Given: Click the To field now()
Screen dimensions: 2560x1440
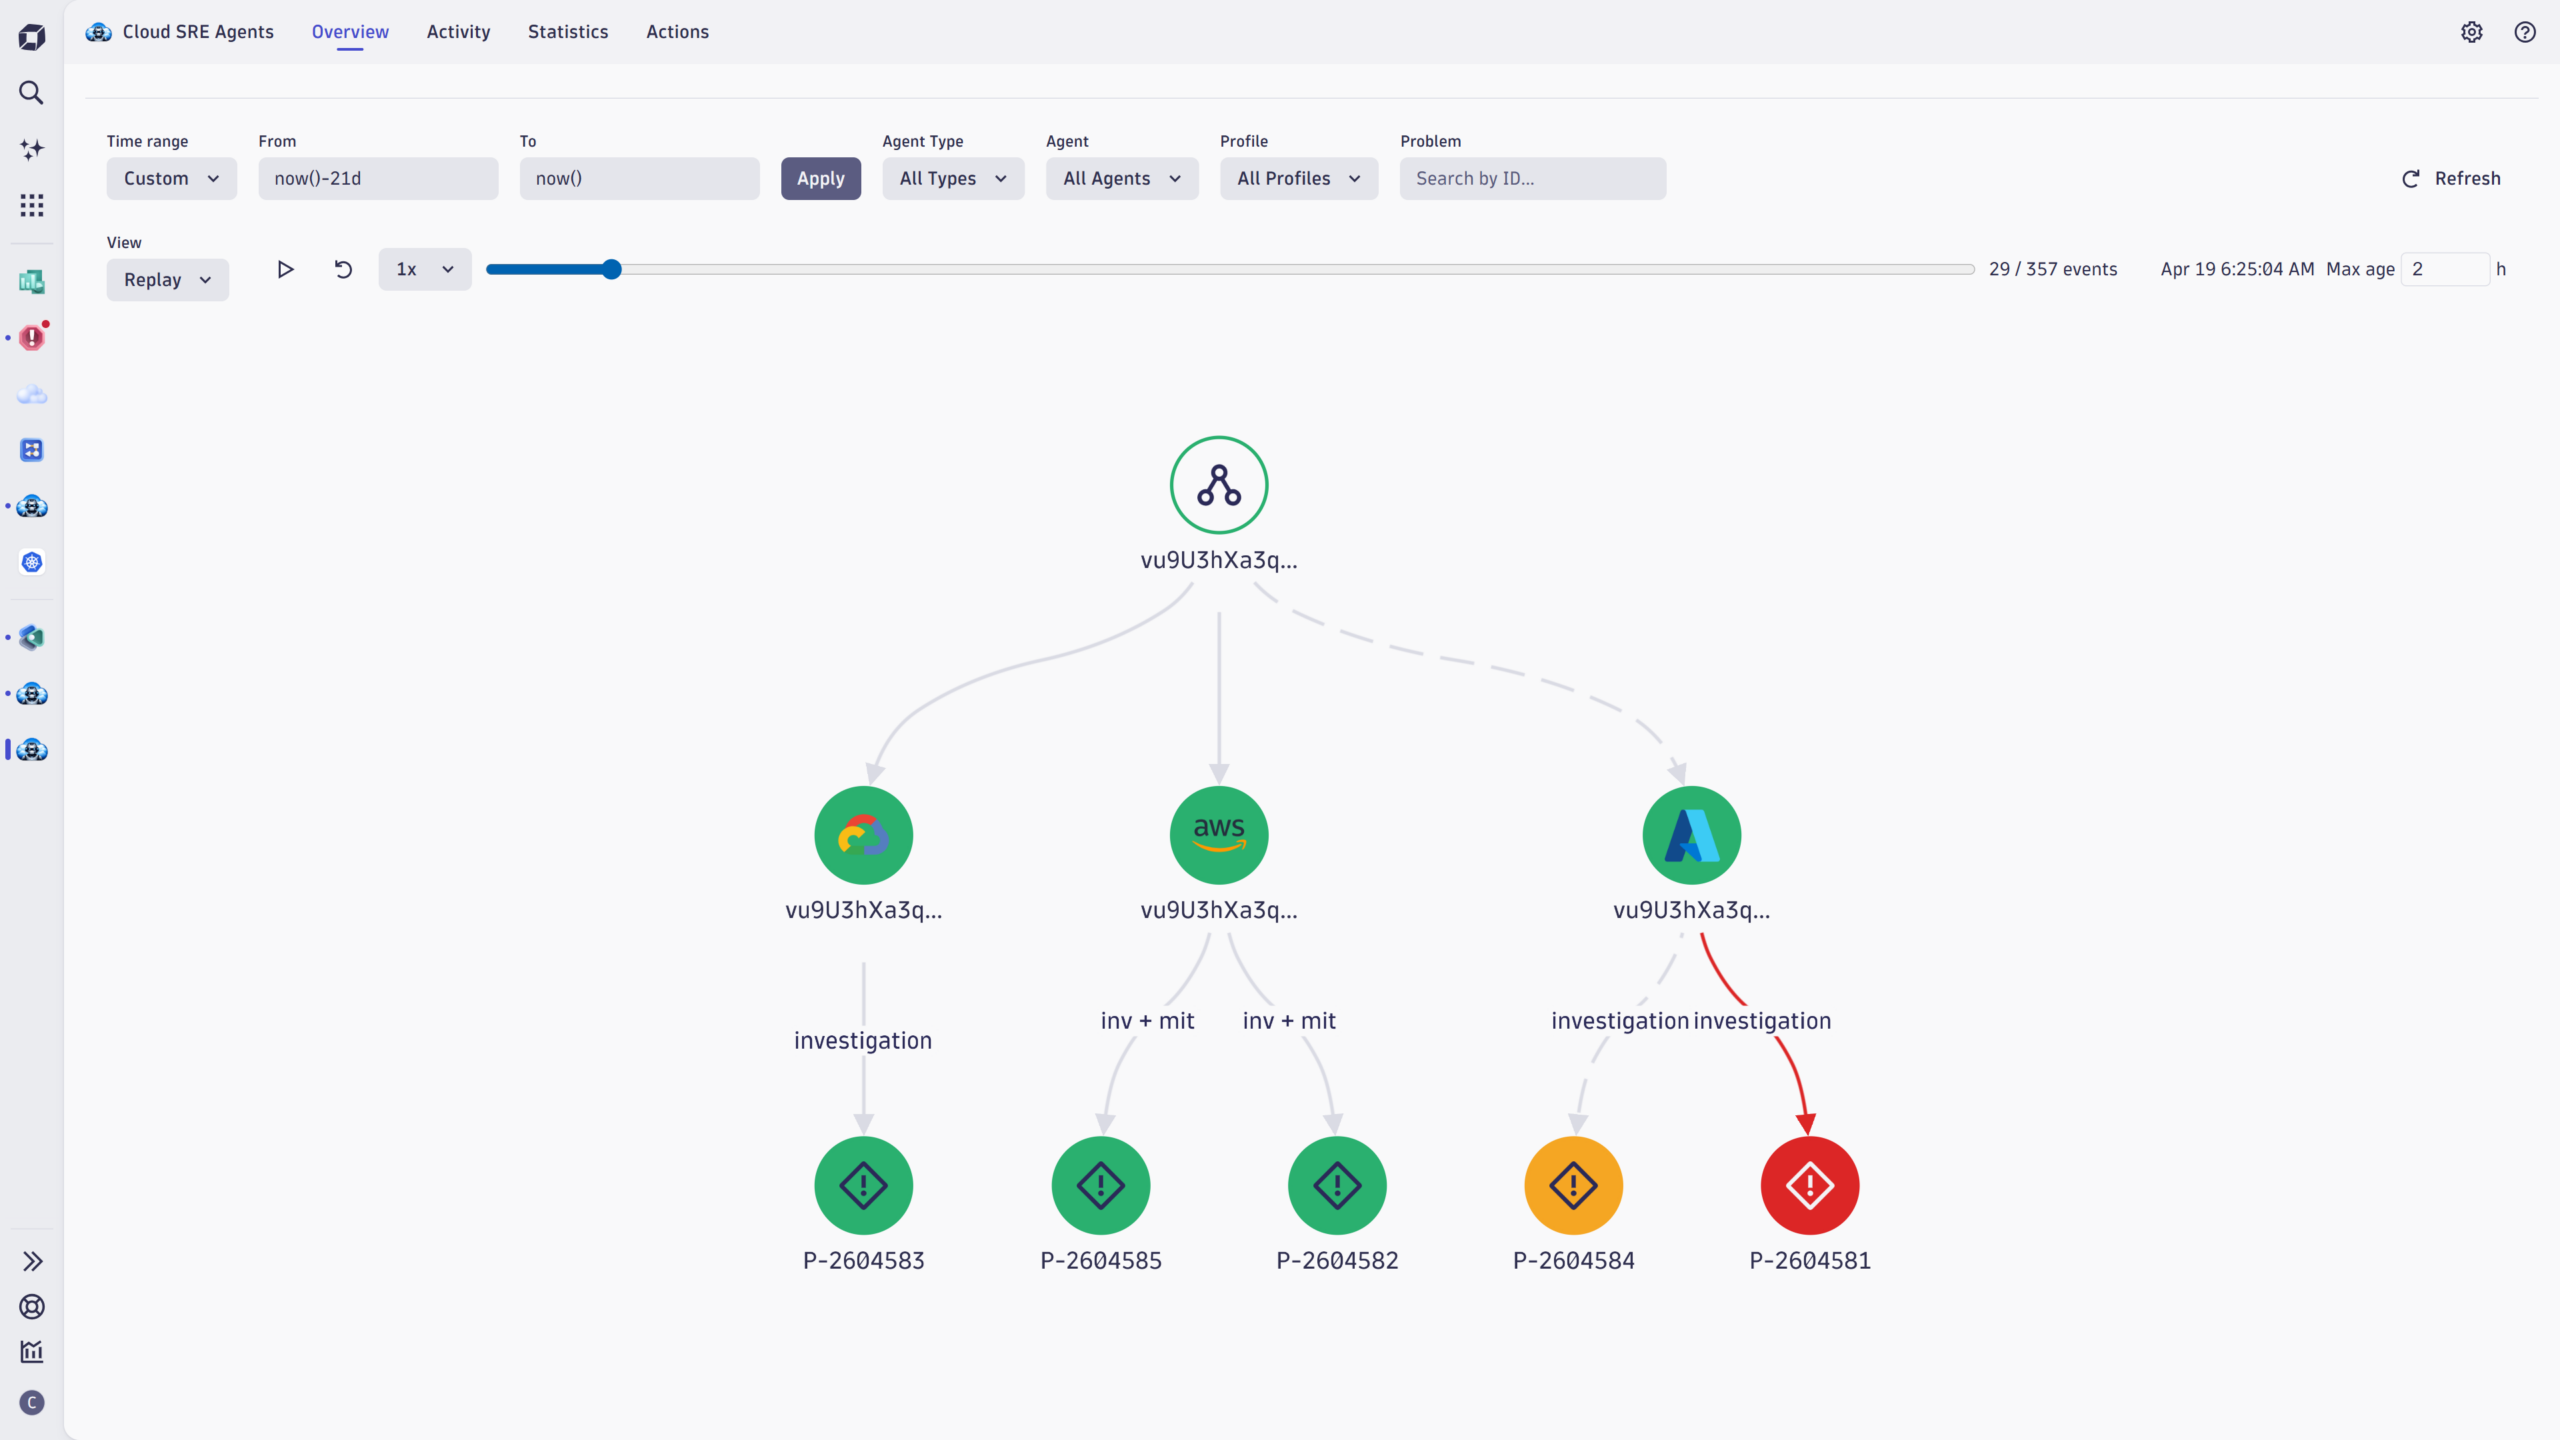Looking at the screenshot, I should tap(639, 178).
